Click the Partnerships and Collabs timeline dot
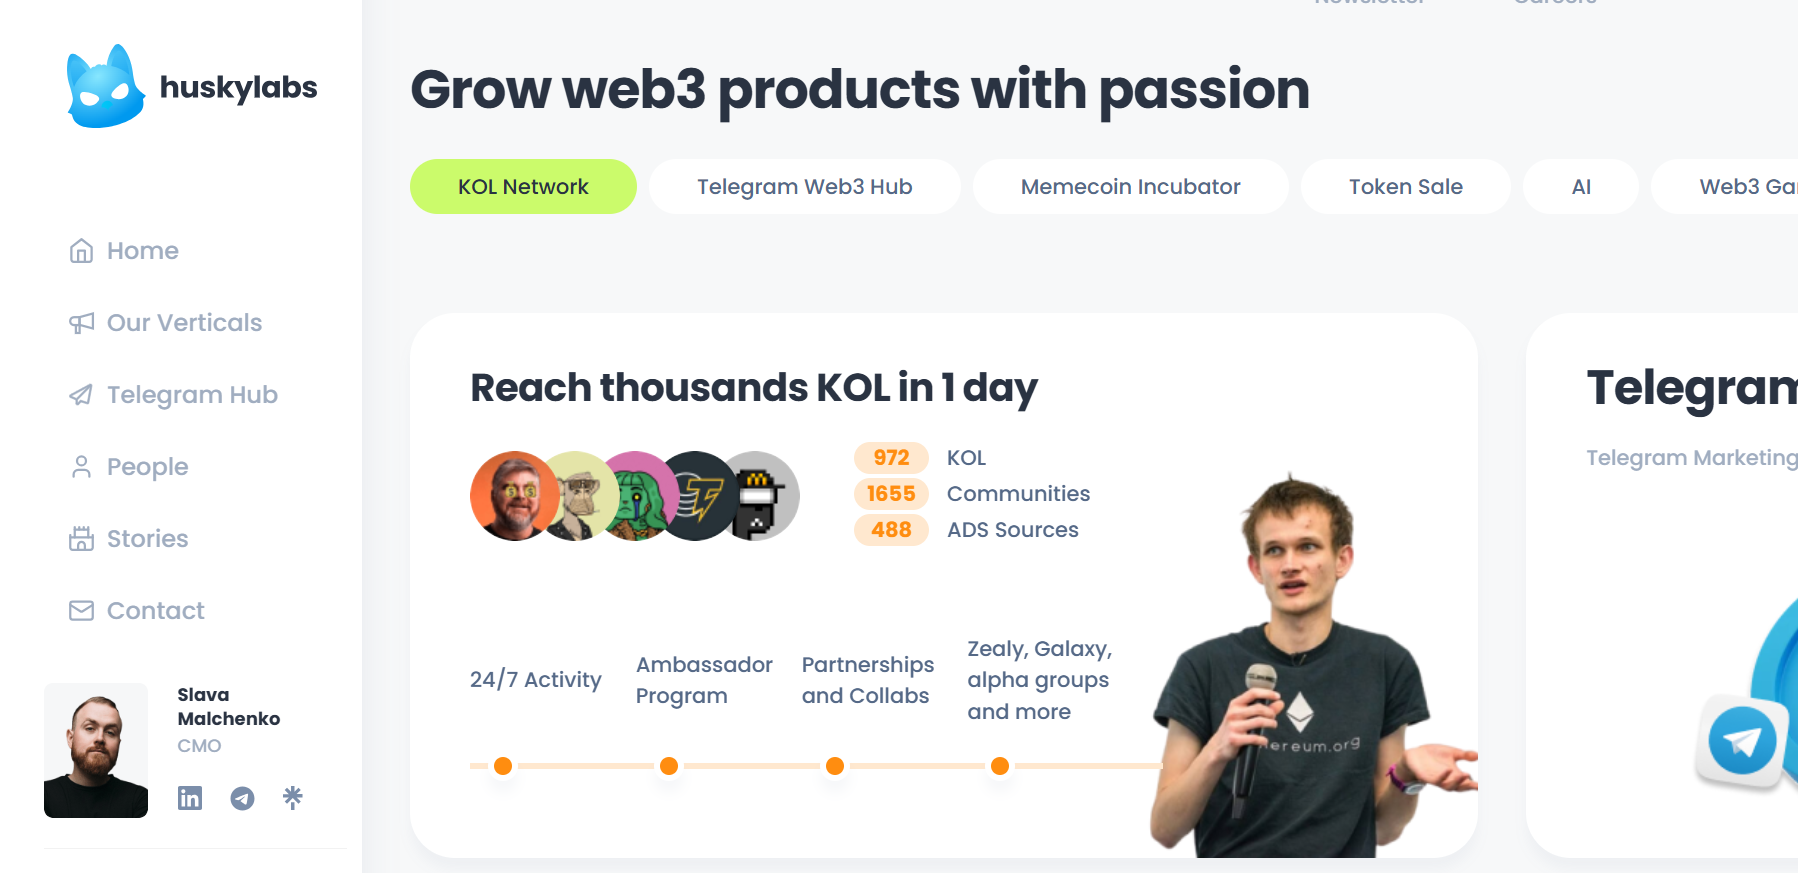This screenshot has width=1798, height=873. [835, 766]
